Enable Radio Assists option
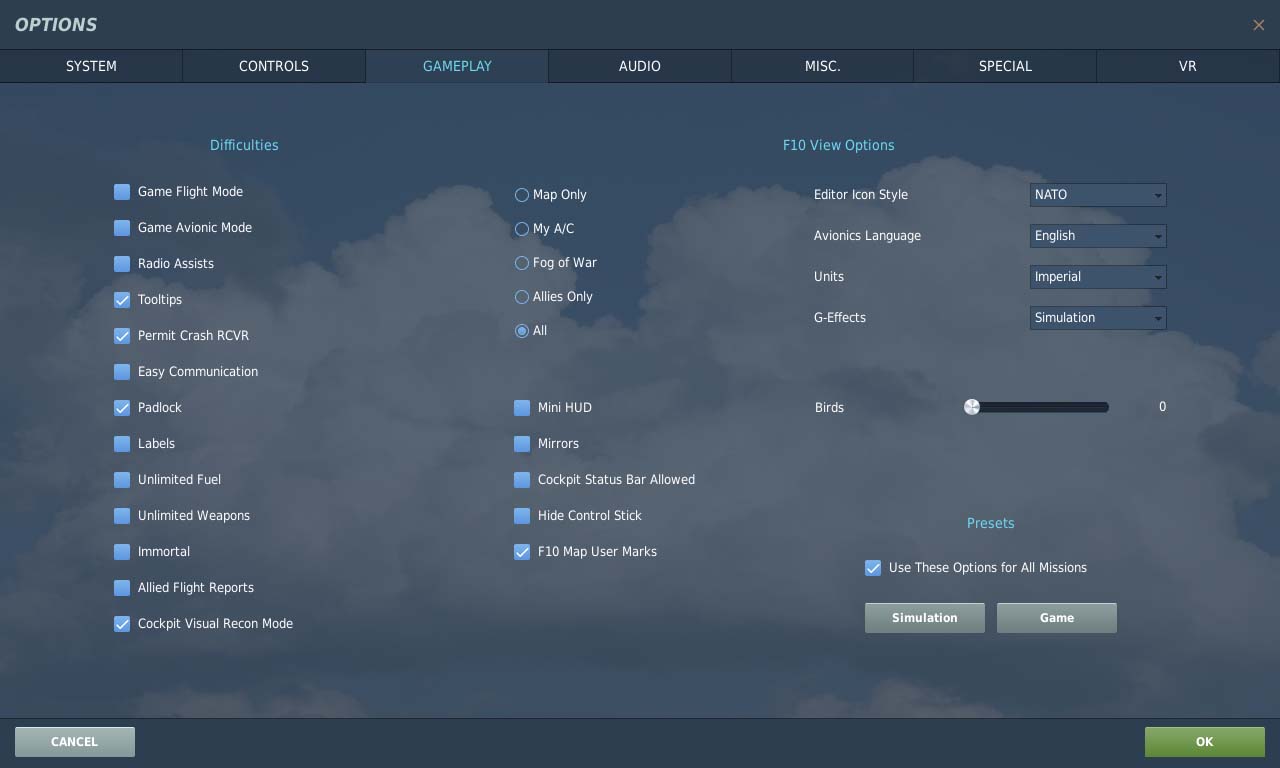 click(122, 264)
